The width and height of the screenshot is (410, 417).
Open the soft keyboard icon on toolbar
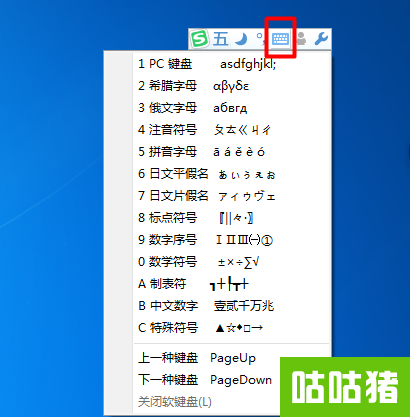point(280,39)
